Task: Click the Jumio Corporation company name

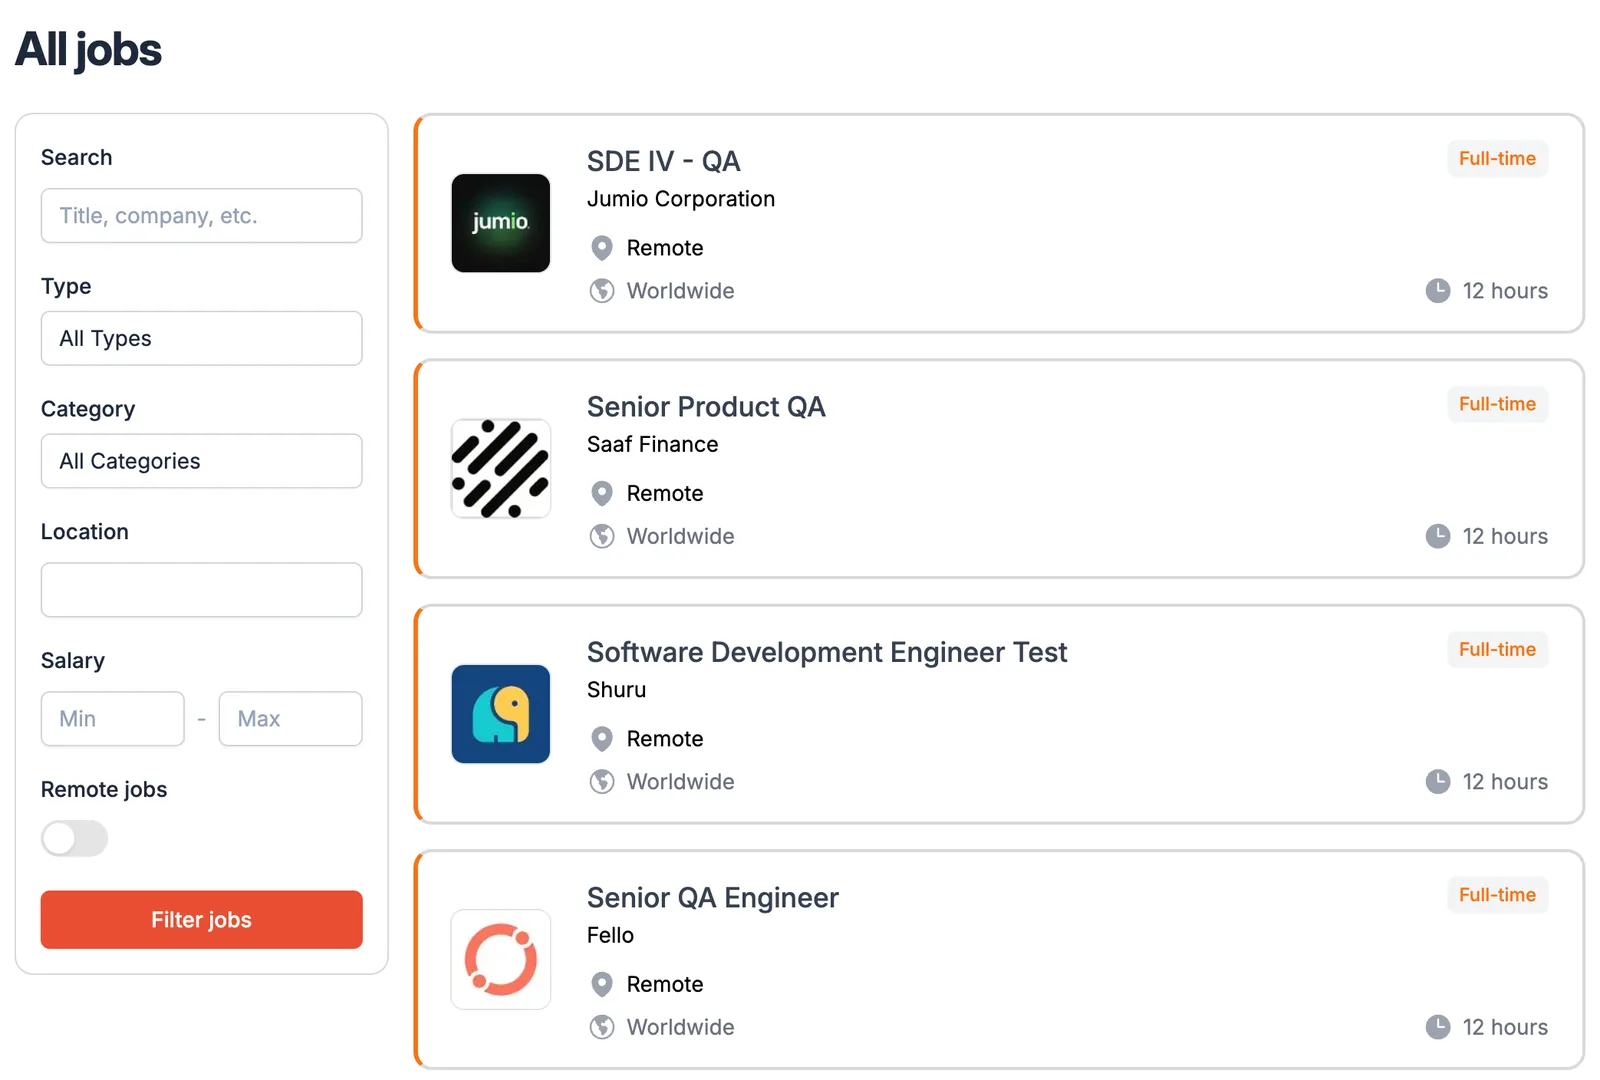Action: (x=681, y=199)
